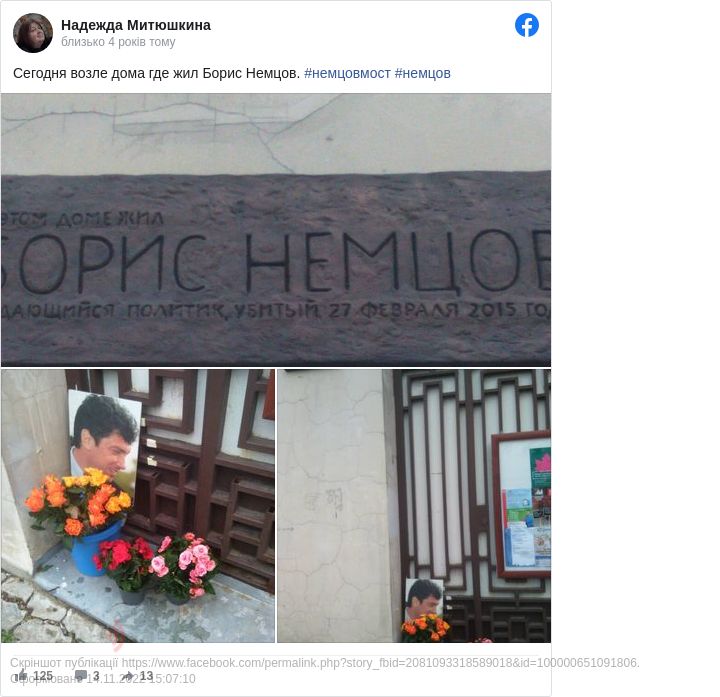The width and height of the screenshot is (720, 697).
Task: Open the memorial plaque photo
Action: (x=276, y=230)
